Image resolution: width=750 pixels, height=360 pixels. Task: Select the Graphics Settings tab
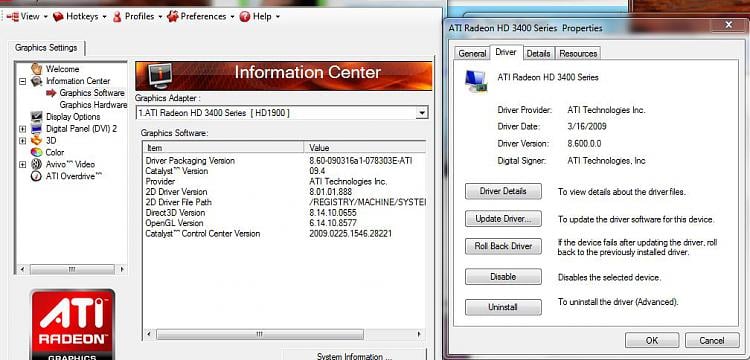[x=46, y=48]
